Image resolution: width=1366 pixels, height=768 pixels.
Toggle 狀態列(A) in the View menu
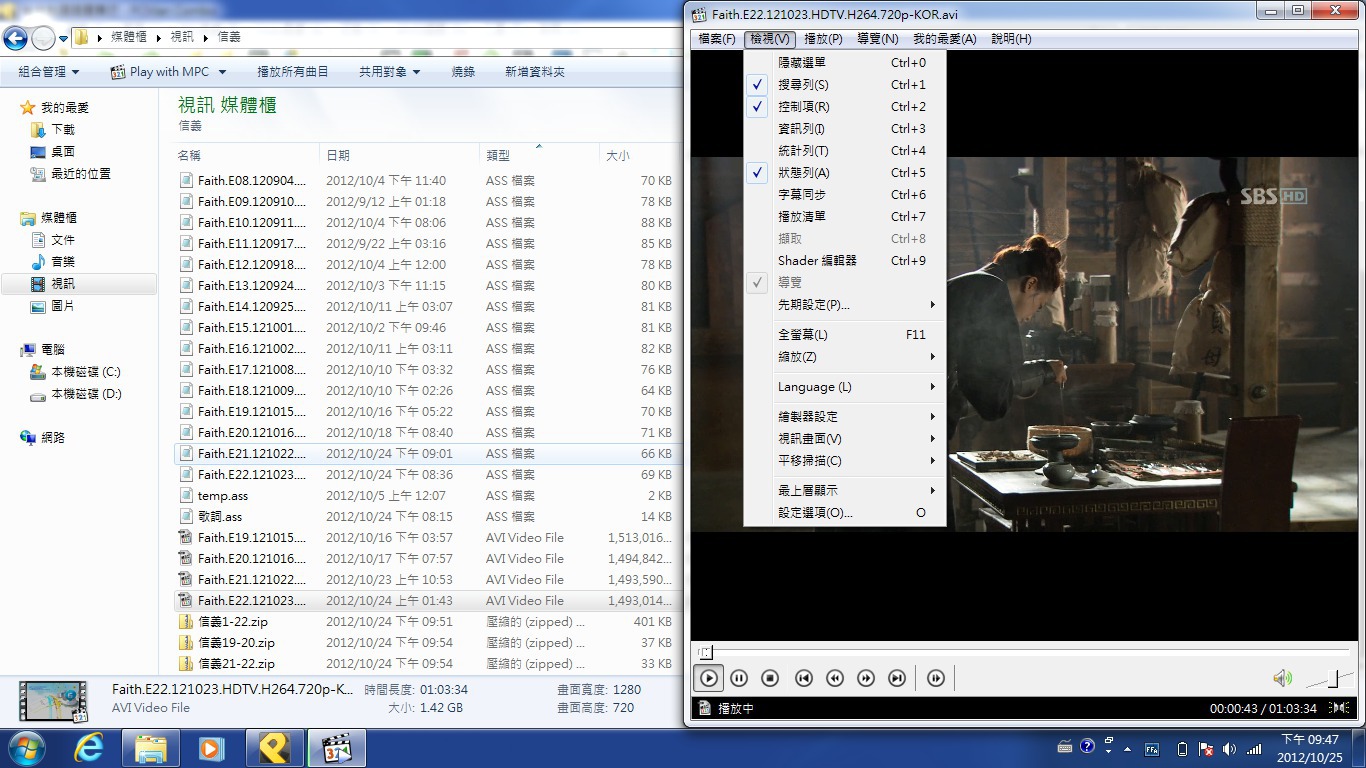click(845, 173)
